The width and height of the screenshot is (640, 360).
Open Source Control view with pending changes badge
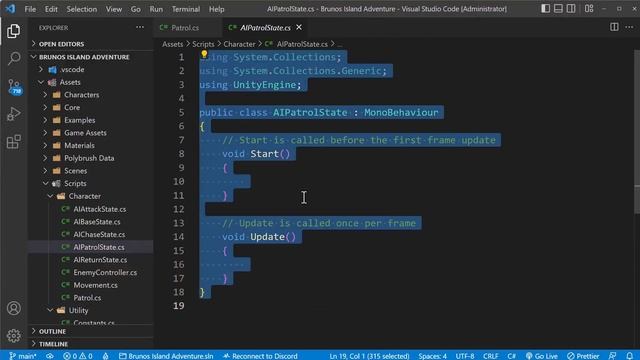(13, 87)
